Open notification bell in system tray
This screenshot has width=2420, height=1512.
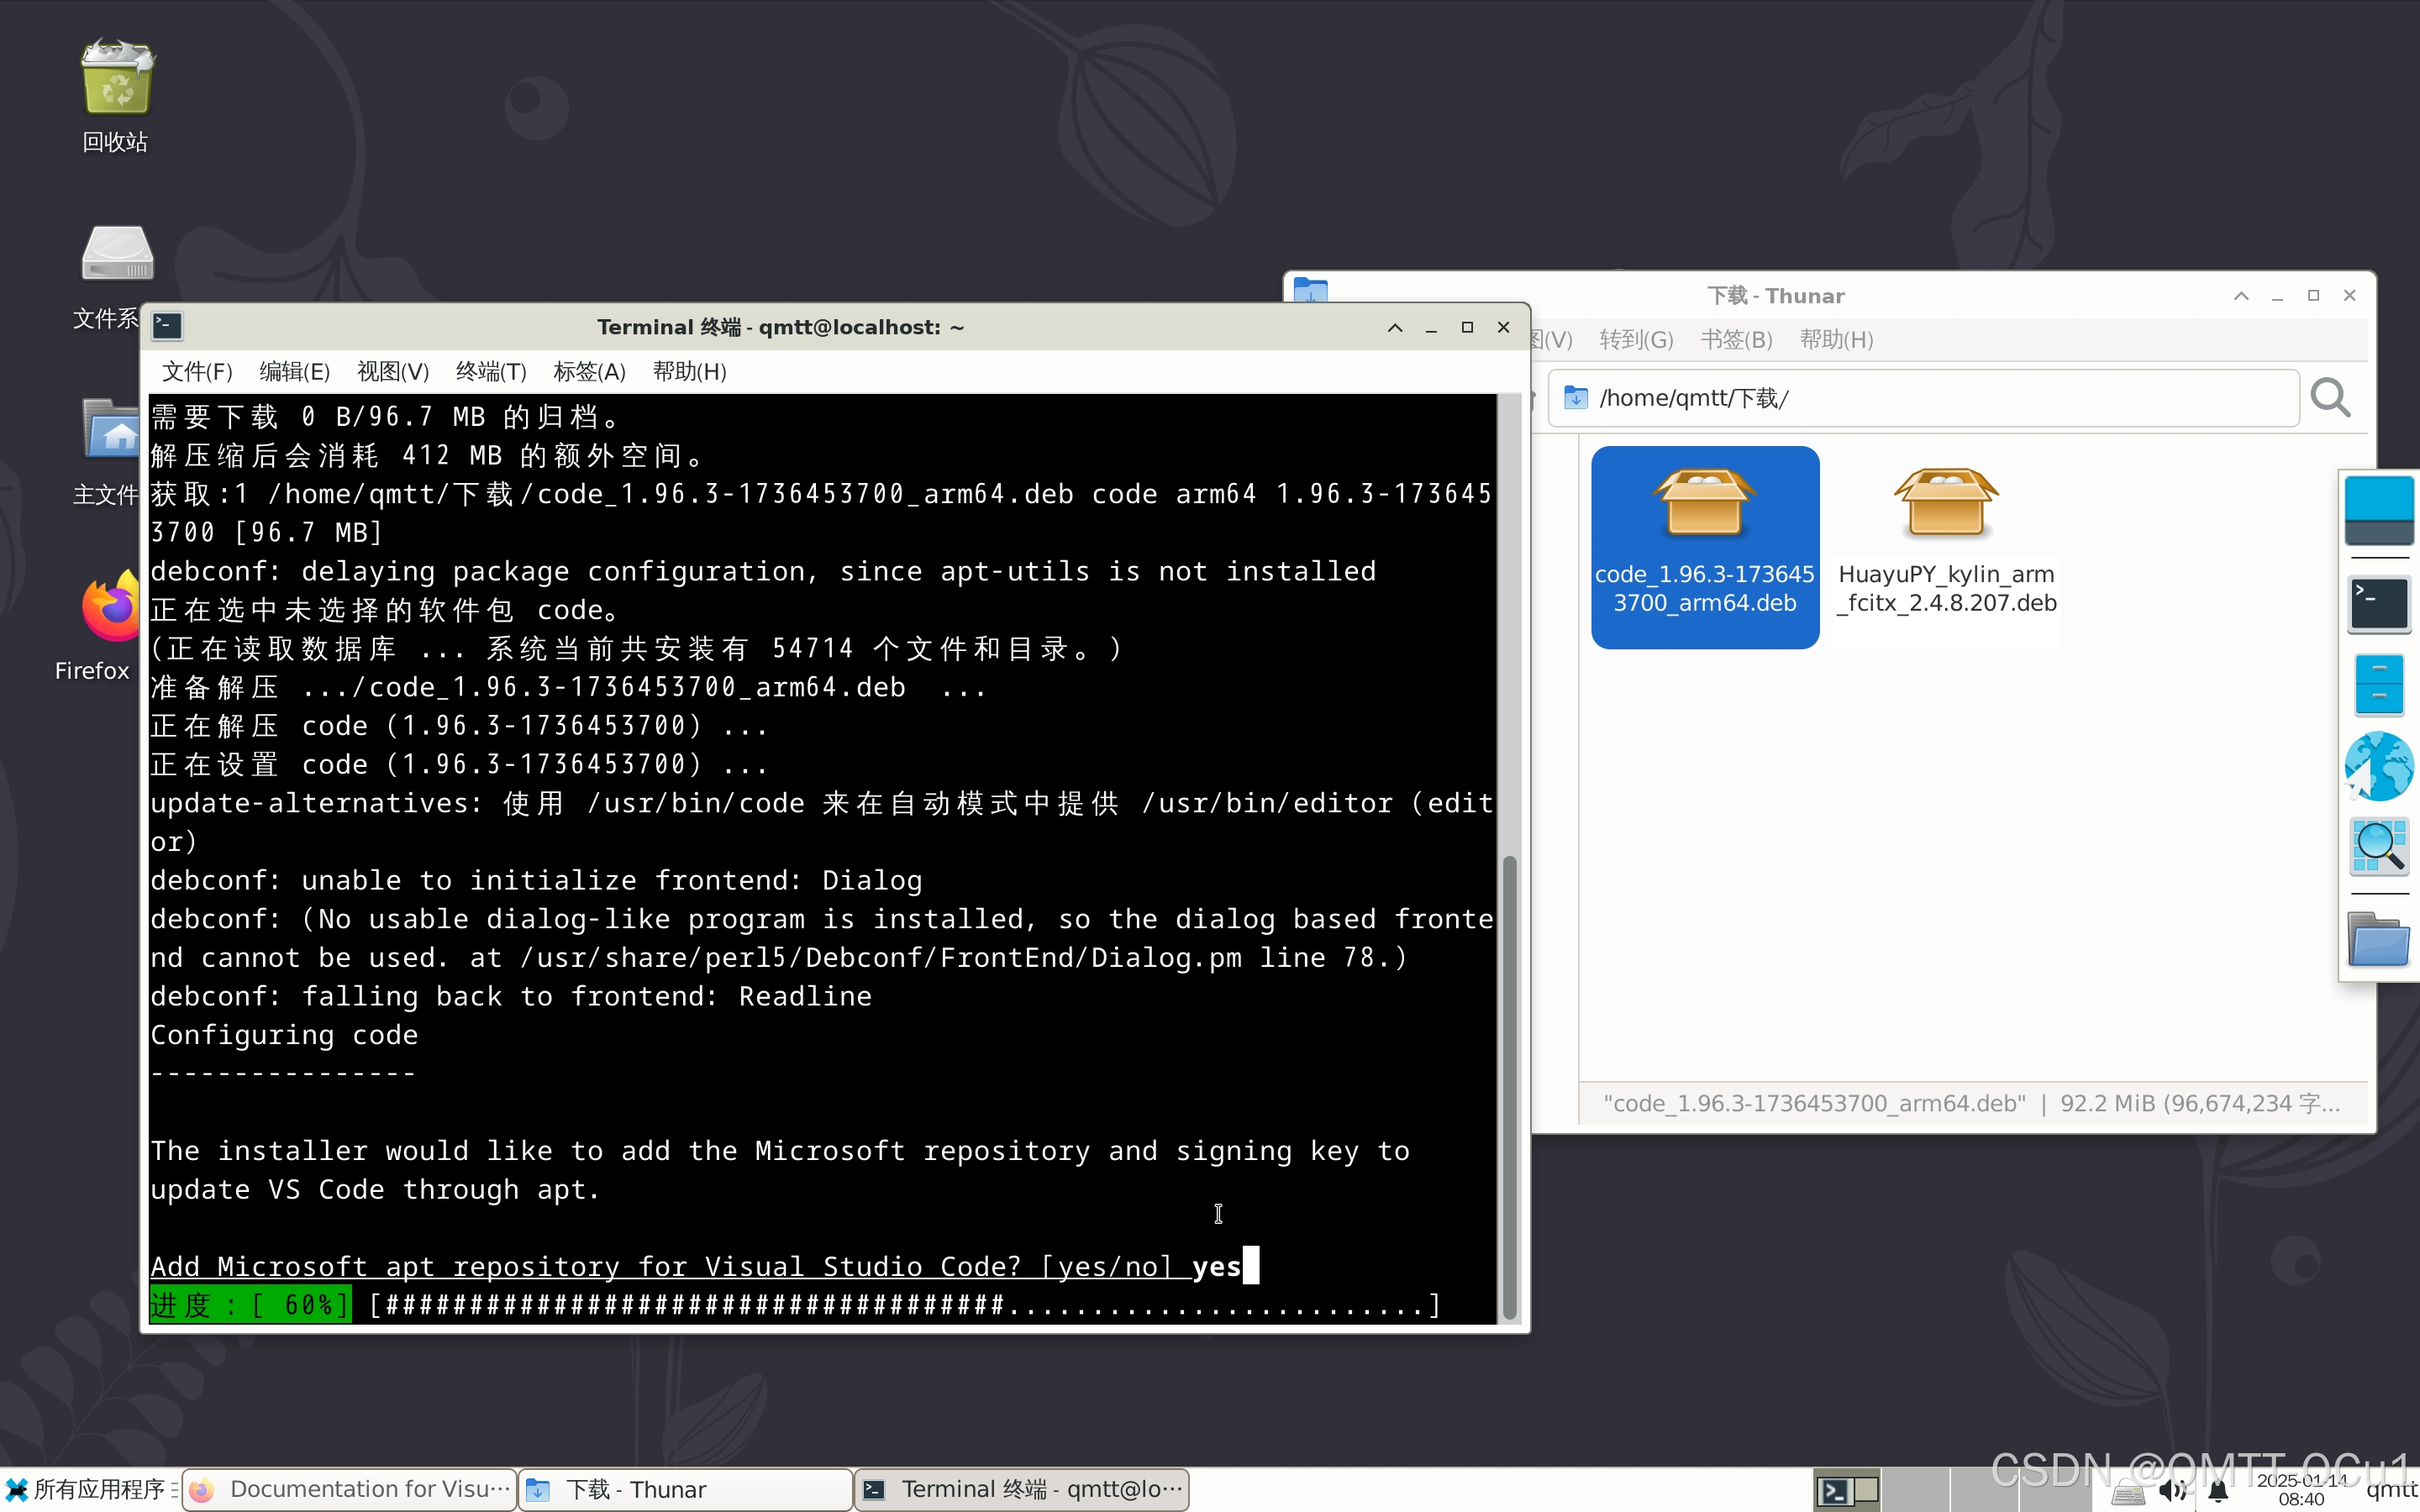pyautogui.click(x=2218, y=1491)
